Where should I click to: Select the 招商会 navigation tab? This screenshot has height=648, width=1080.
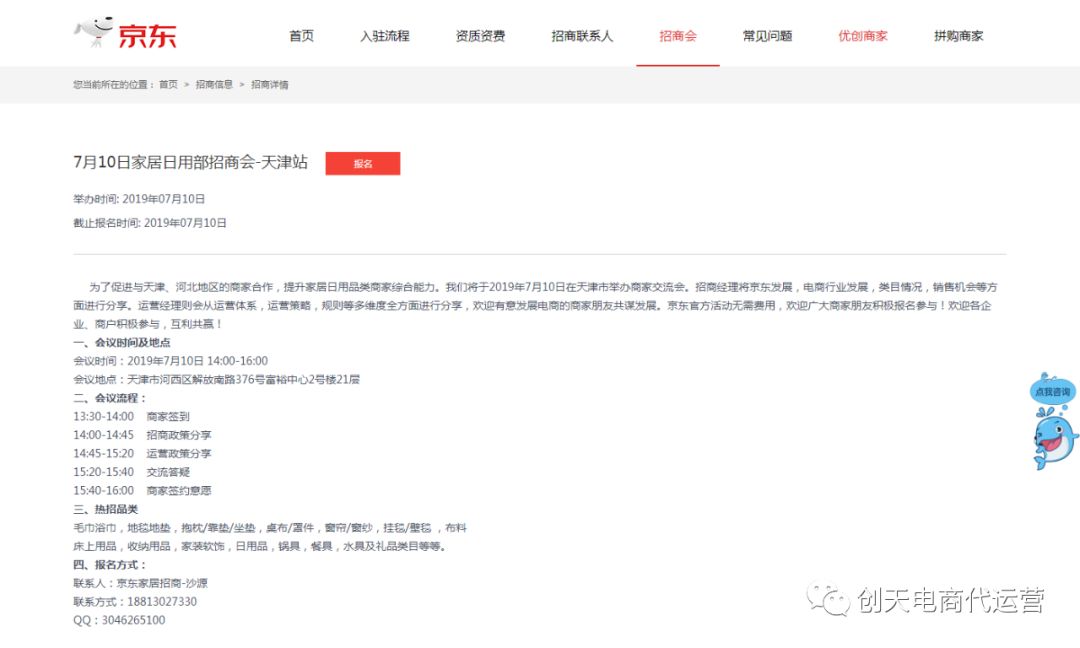[x=678, y=36]
